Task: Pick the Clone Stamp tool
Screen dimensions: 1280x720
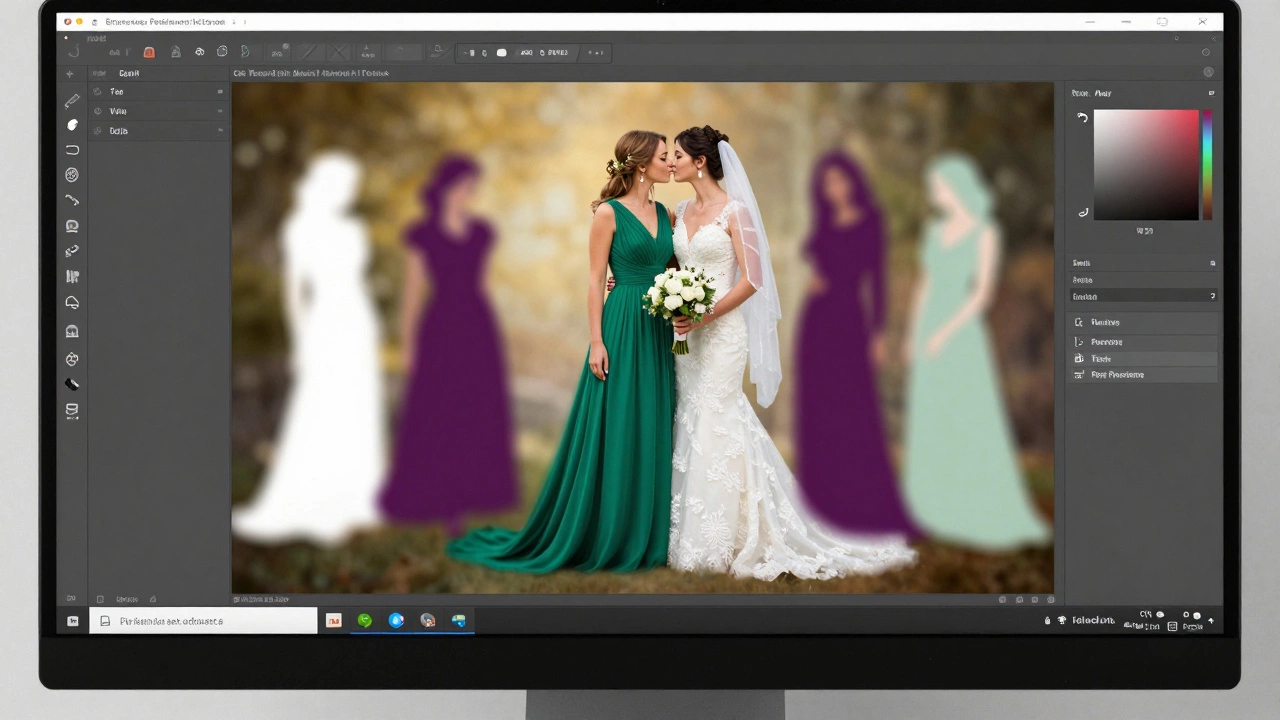Action: [72, 225]
